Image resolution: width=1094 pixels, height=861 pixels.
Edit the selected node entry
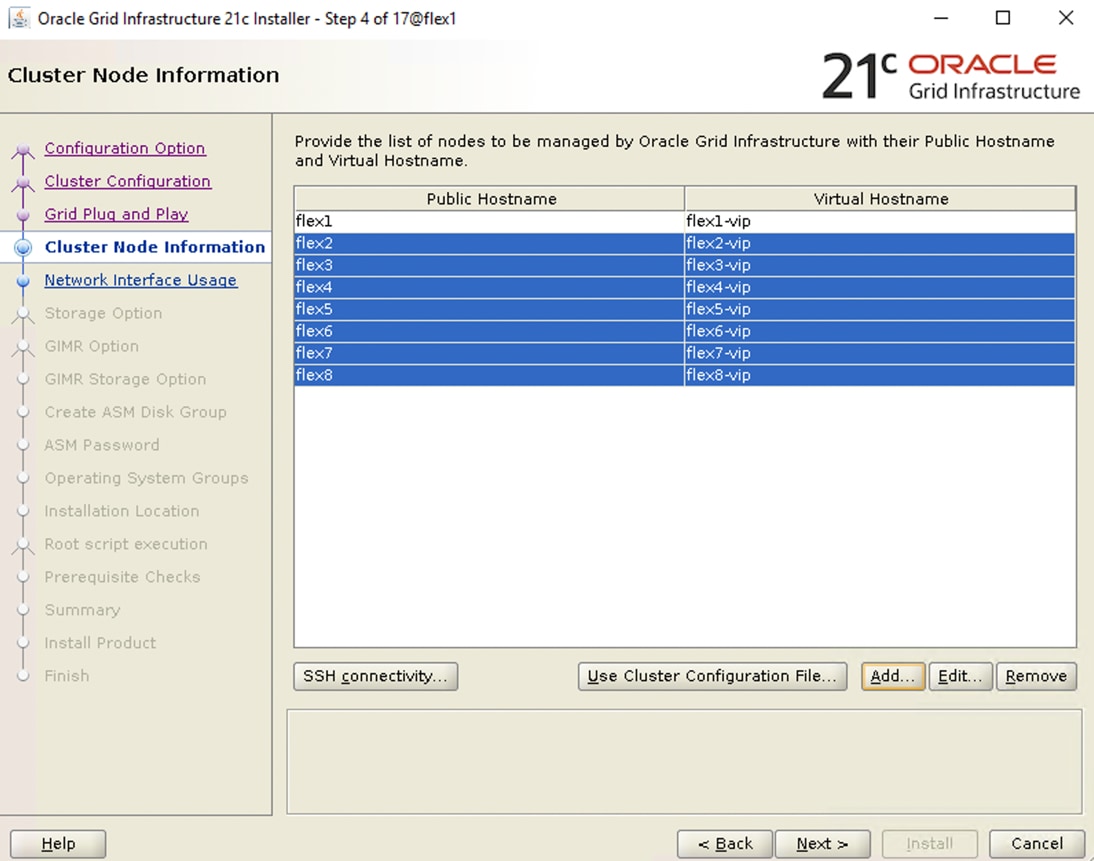pos(960,676)
